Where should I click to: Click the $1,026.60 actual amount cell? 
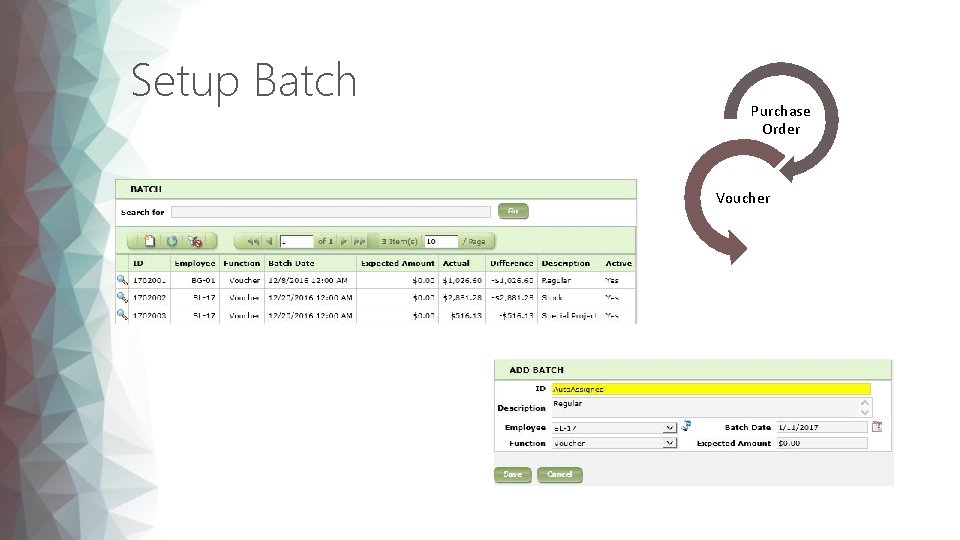click(462, 280)
